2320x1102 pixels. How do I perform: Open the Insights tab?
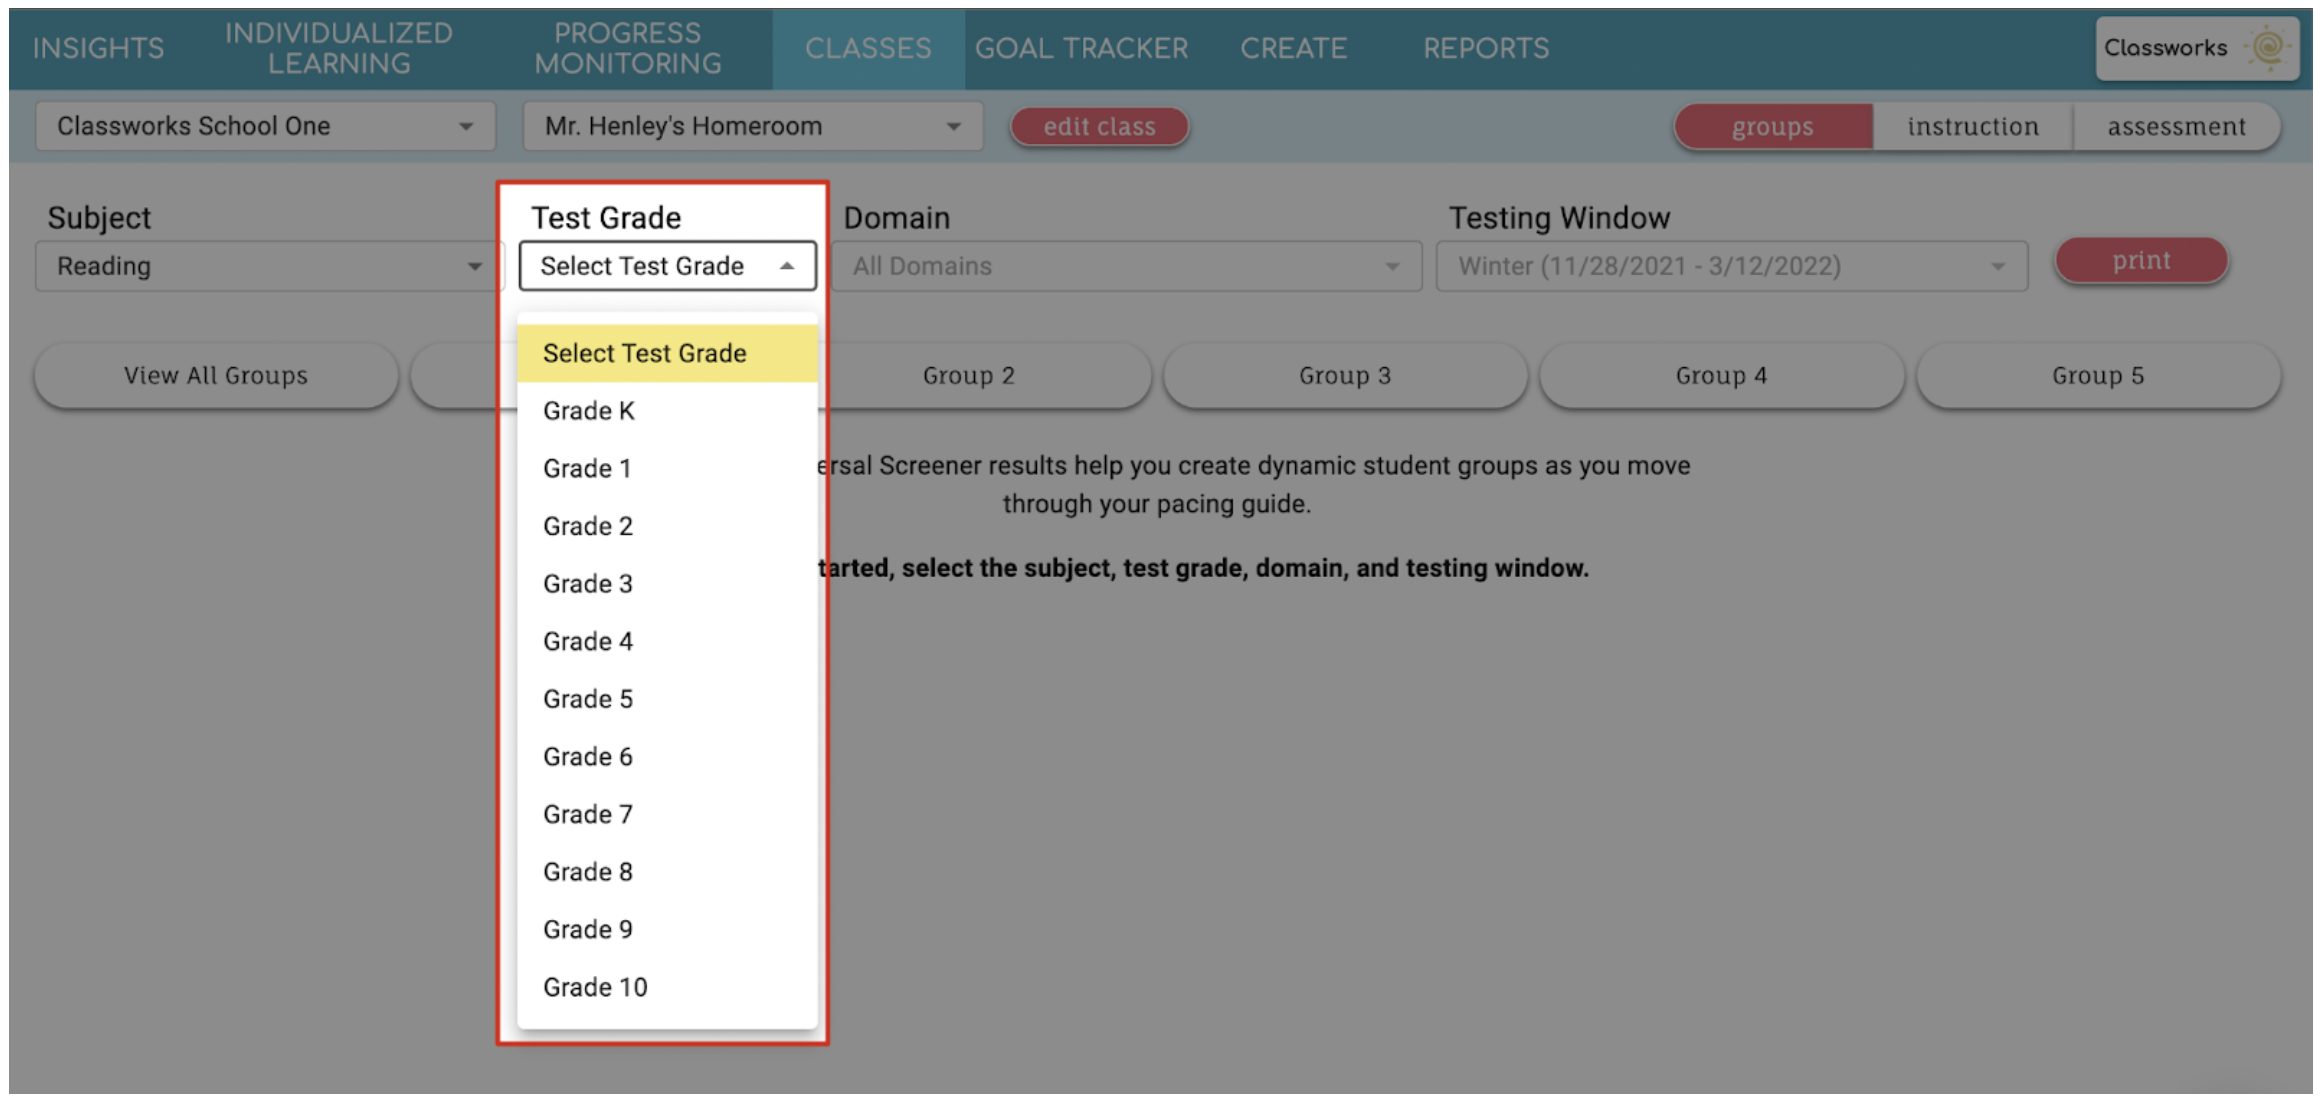click(98, 48)
